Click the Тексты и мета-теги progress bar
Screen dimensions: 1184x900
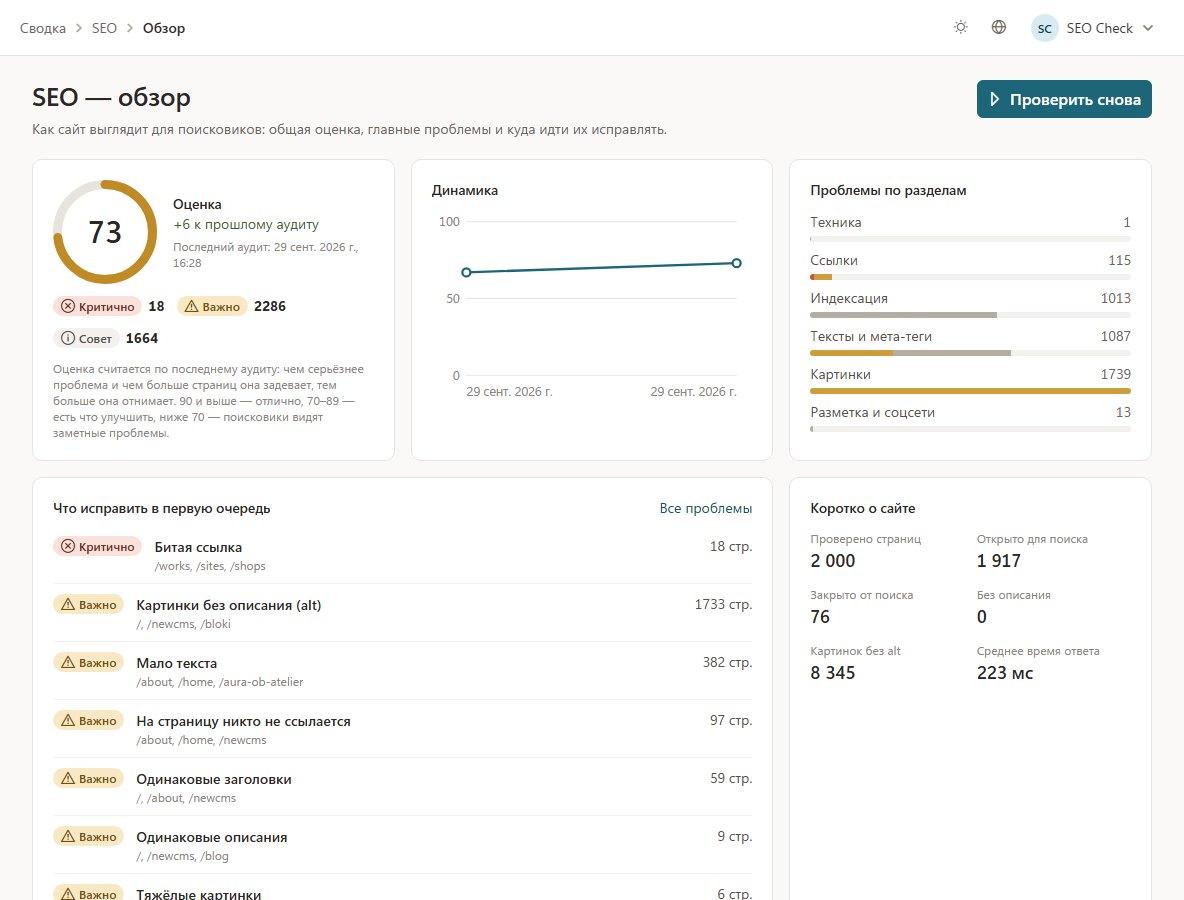[970, 353]
